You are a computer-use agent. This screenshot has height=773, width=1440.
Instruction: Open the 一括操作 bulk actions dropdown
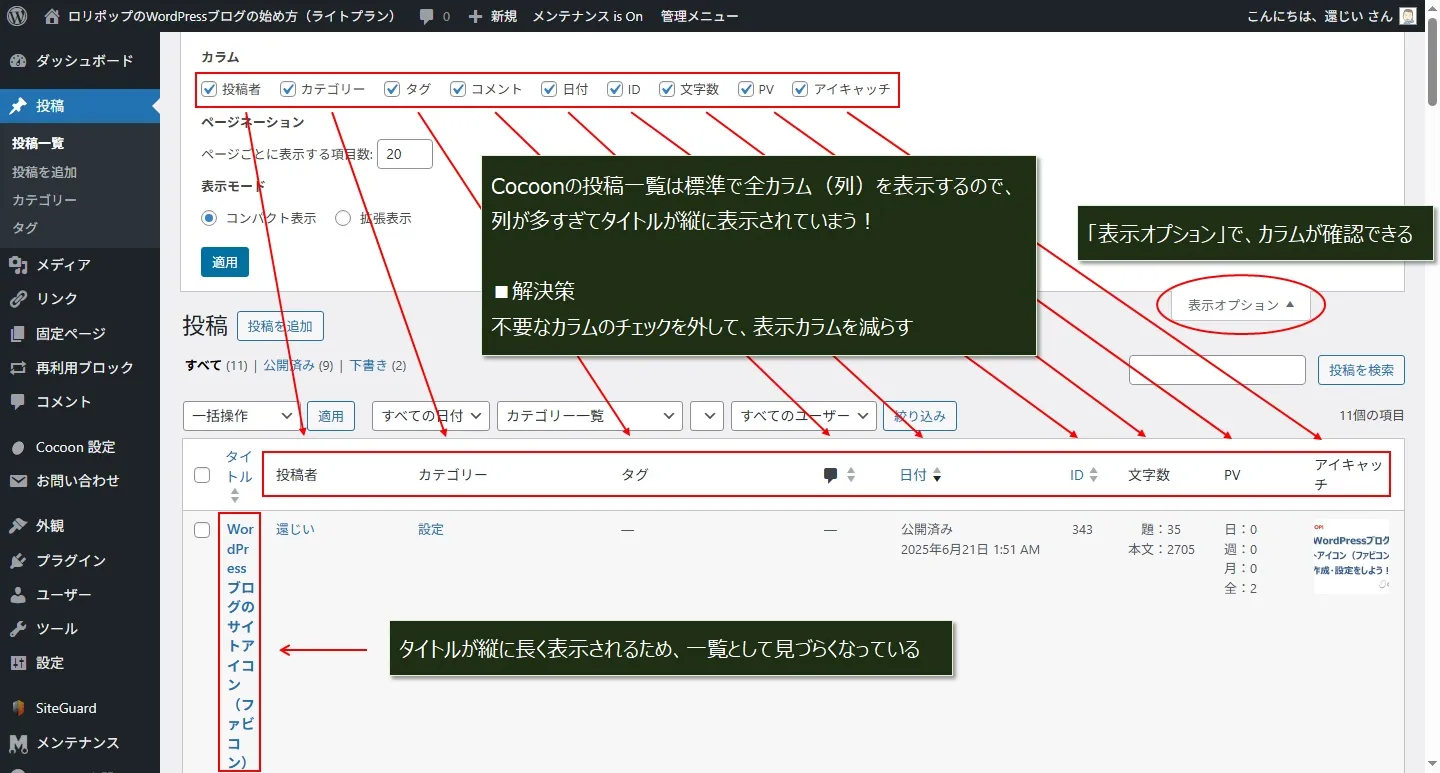pyautogui.click(x=242, y=416)
